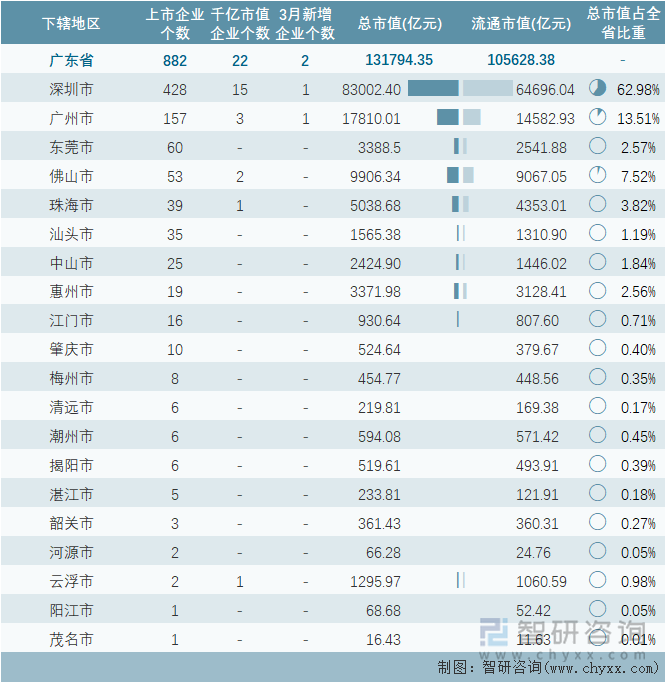Click the dark market value bar for 广州市
This screenshot has height=682, width=665.
pyautogui.click(x=448, y=117)
